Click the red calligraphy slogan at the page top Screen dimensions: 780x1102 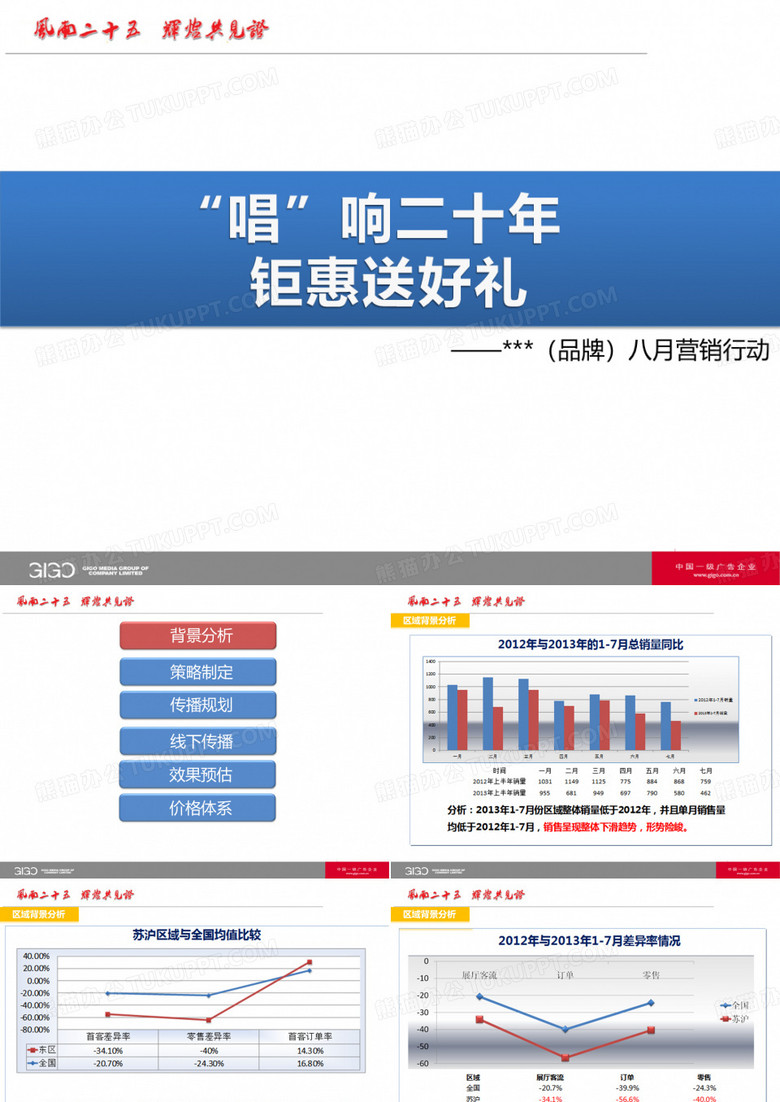click(150, 30)
